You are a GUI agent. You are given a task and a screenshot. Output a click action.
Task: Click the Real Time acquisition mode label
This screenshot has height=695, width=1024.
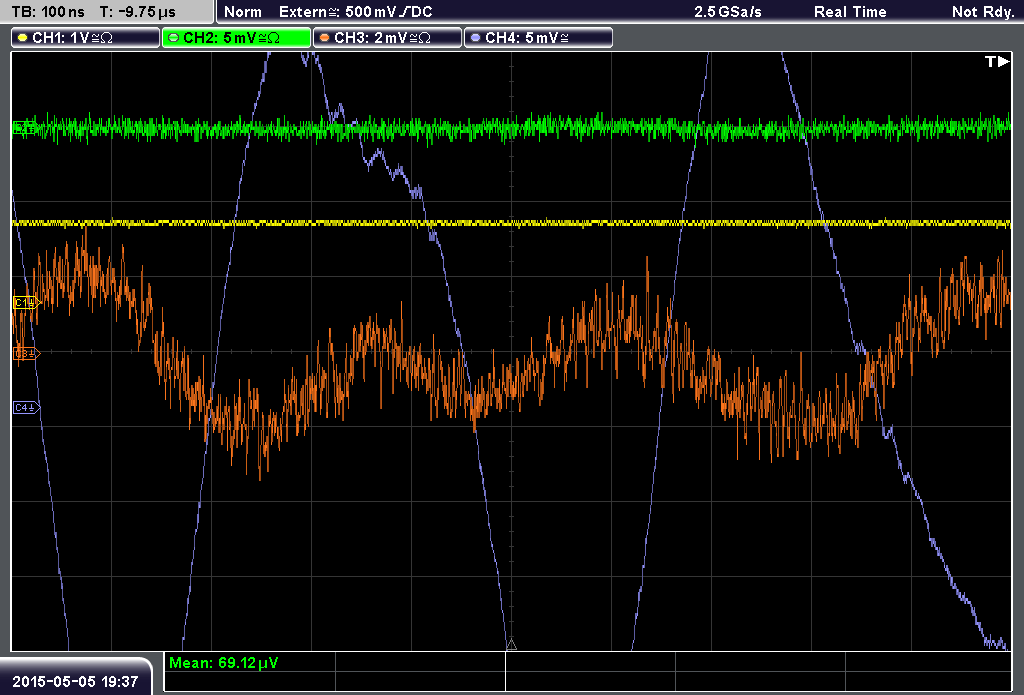click(850, 12)
